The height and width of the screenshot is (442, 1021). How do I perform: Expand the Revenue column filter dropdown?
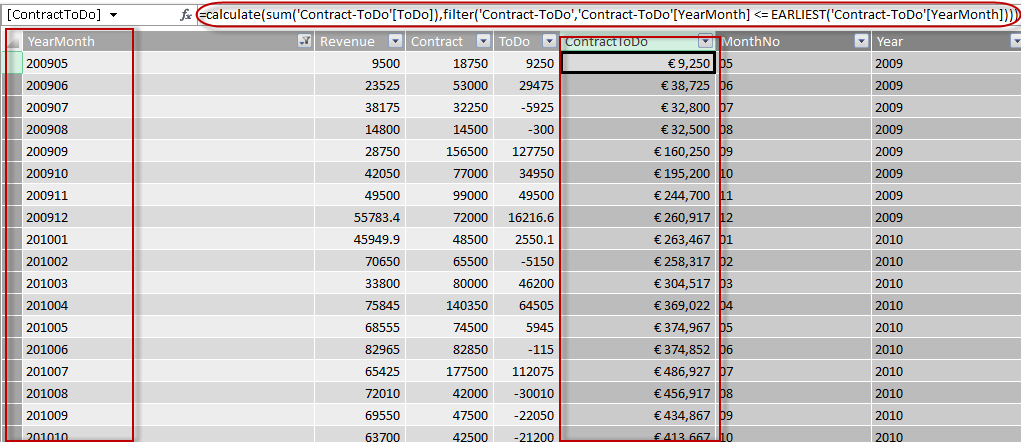pos(395,41)
